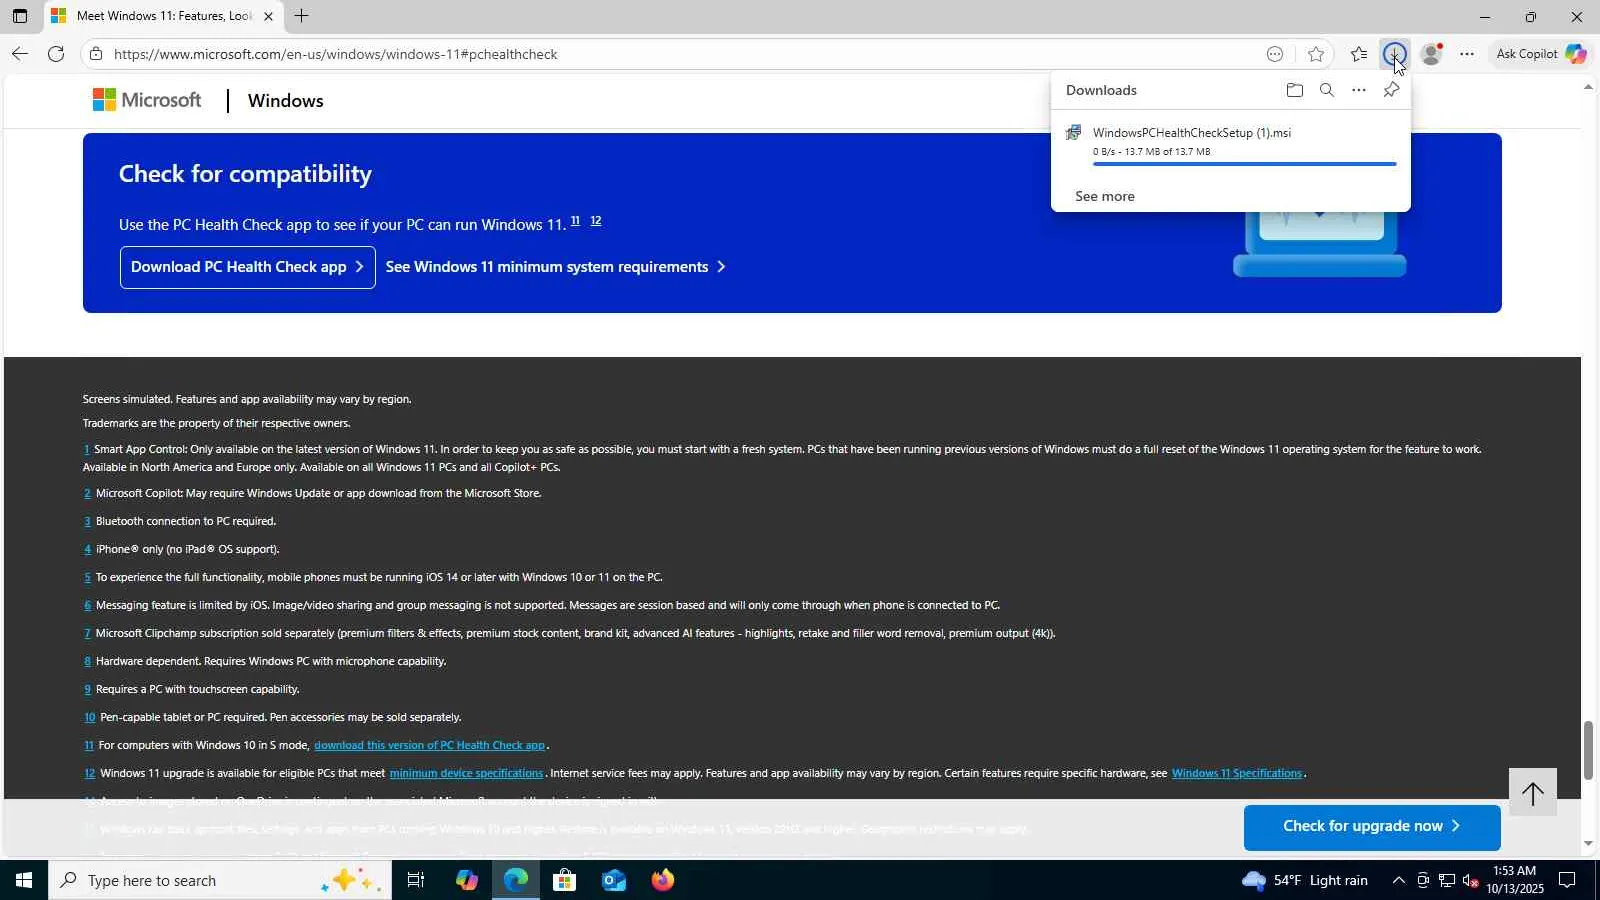
Task: Open Windows 11 Specifications link
Action: tap(1237, 773)
